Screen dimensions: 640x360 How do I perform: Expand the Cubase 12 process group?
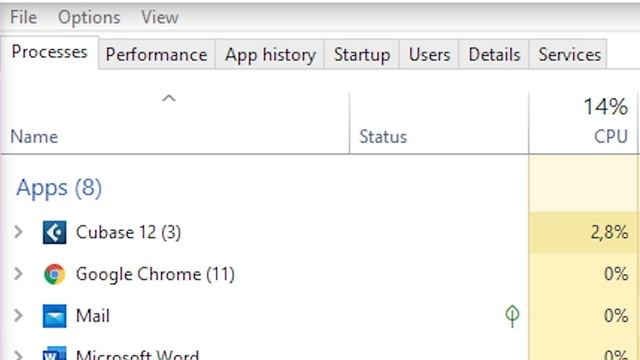[x=18, y=232]
